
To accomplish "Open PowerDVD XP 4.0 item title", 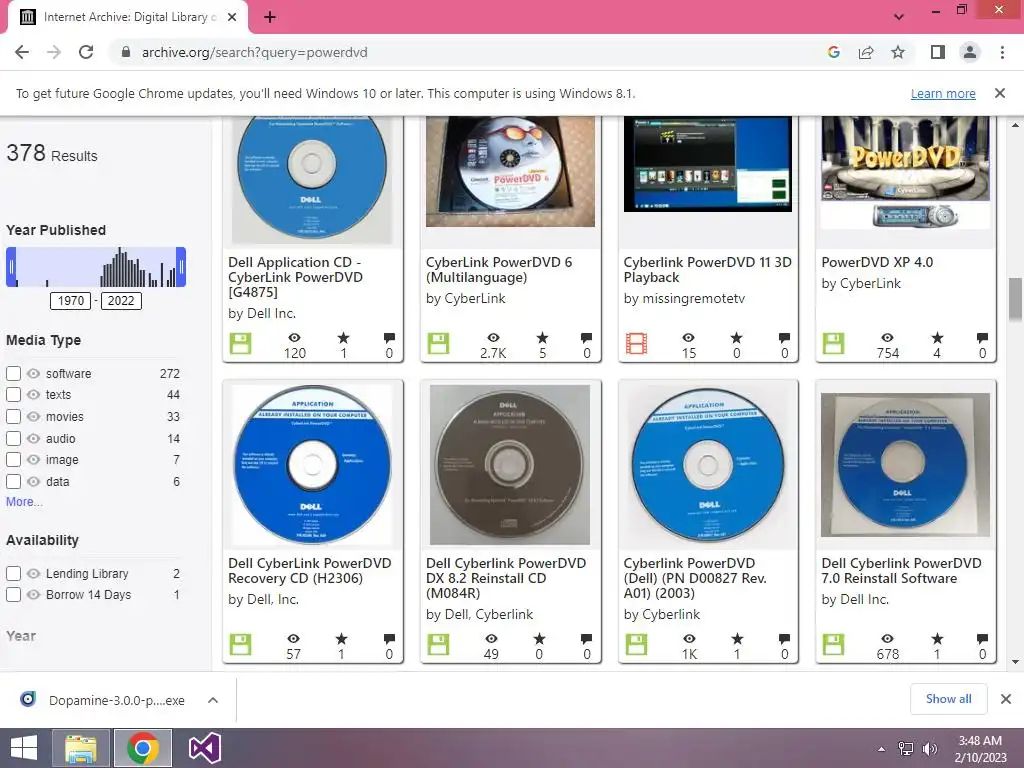I will pyautogui.click(x=877, y=262).
